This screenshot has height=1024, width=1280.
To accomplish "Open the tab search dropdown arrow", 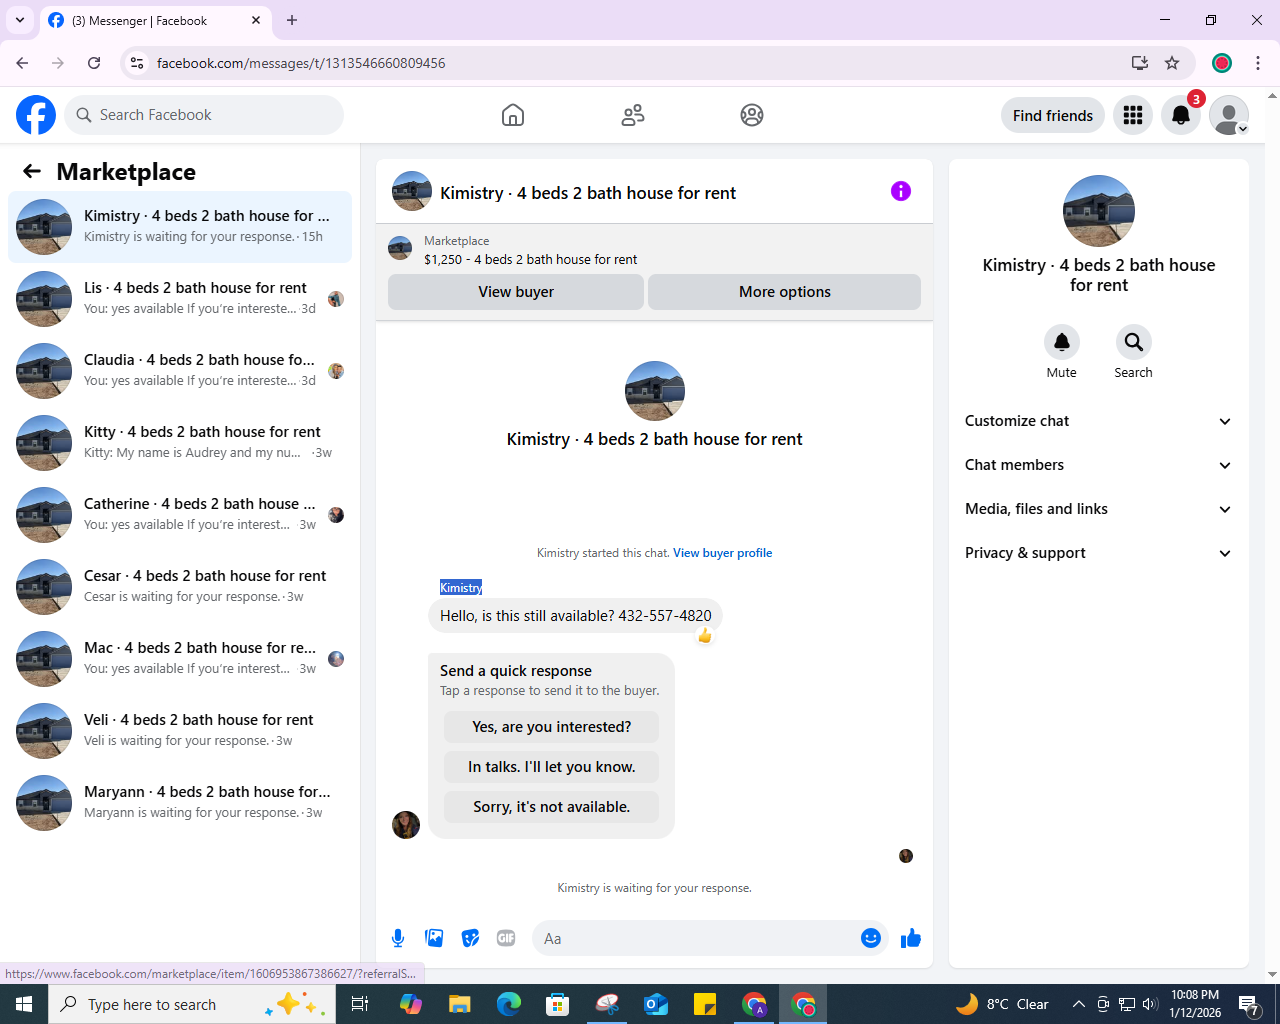I will 19,20.
